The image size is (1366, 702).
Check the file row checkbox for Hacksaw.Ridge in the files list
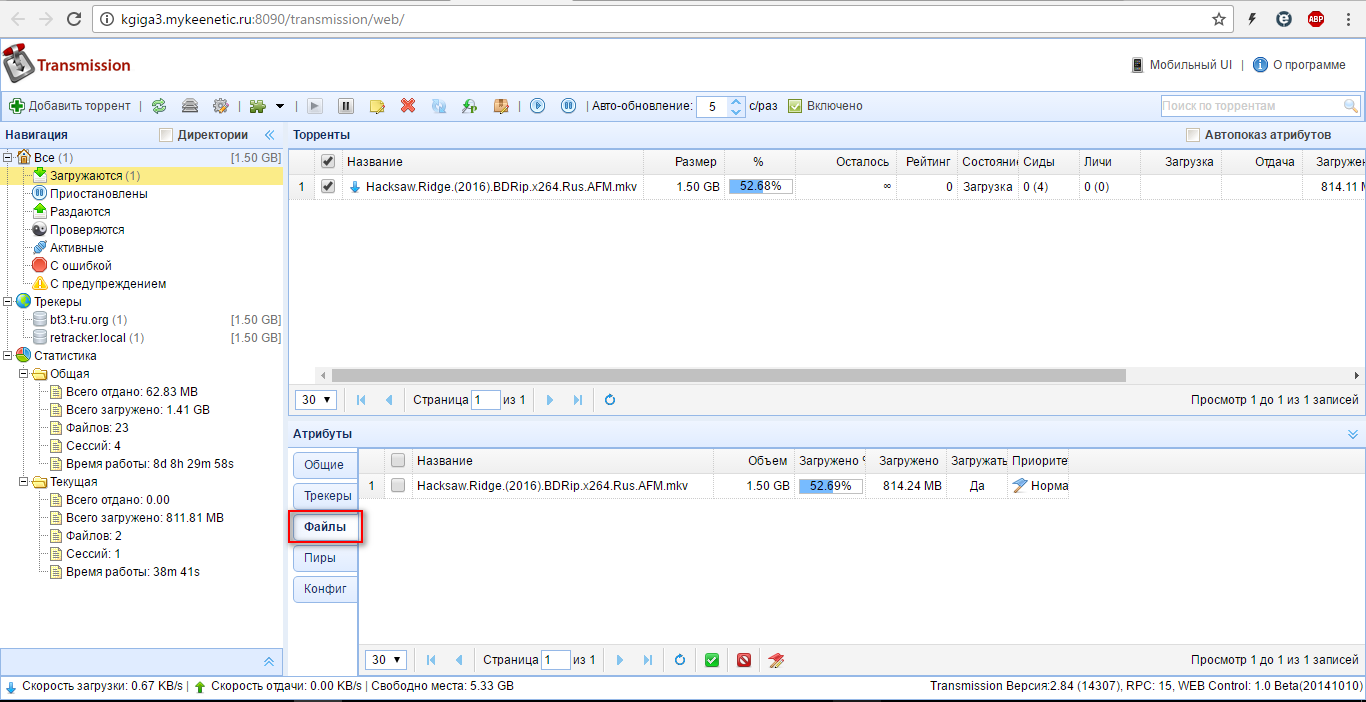(x=398, y=486)
